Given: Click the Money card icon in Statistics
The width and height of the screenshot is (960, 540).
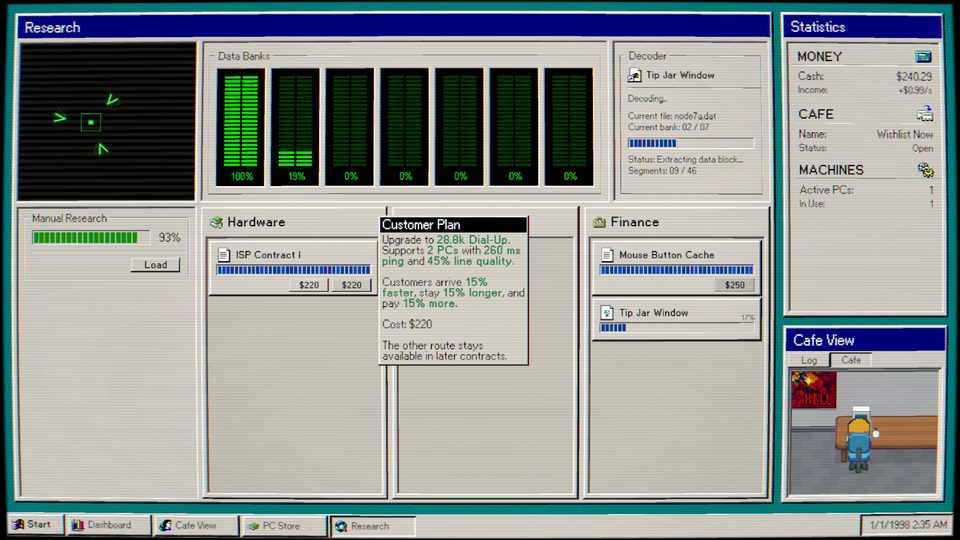Looking at the screenshot, I should tap(923, 57).
